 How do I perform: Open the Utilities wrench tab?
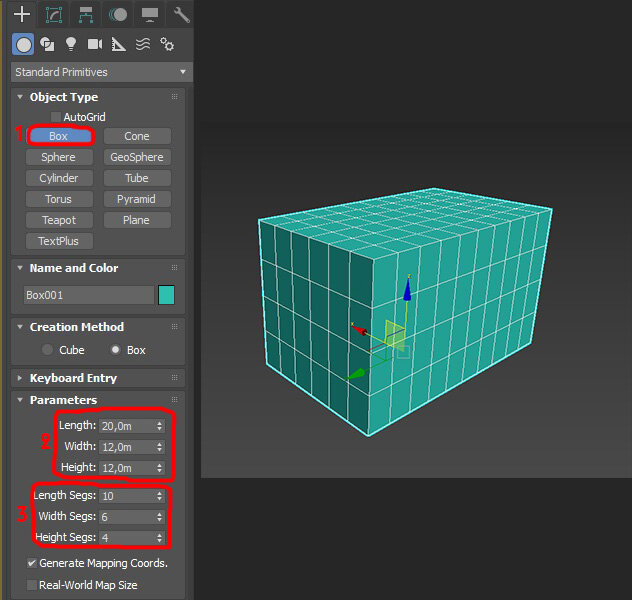[x=181, y=15]
